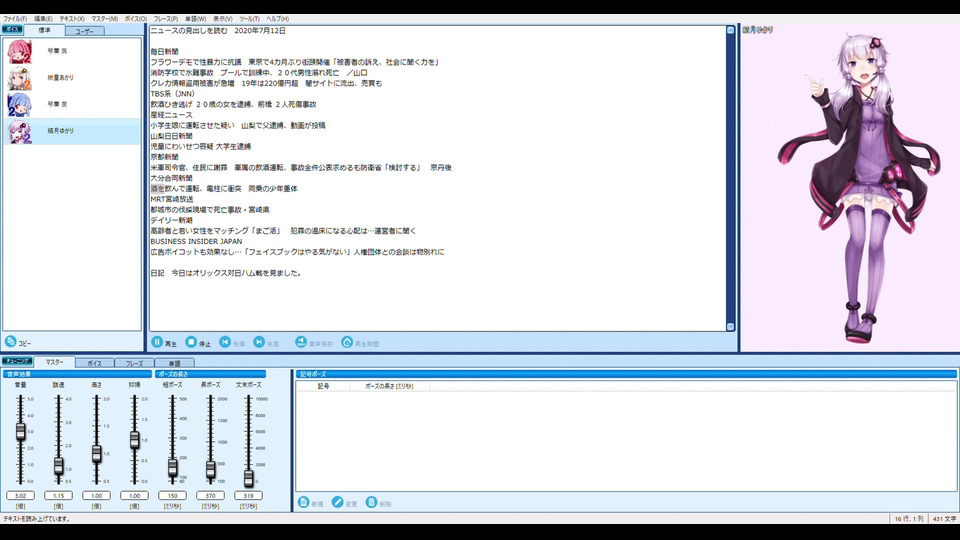Click the heading line with '2020年7月12日'
960x540 pixels.
coord(219,31)
